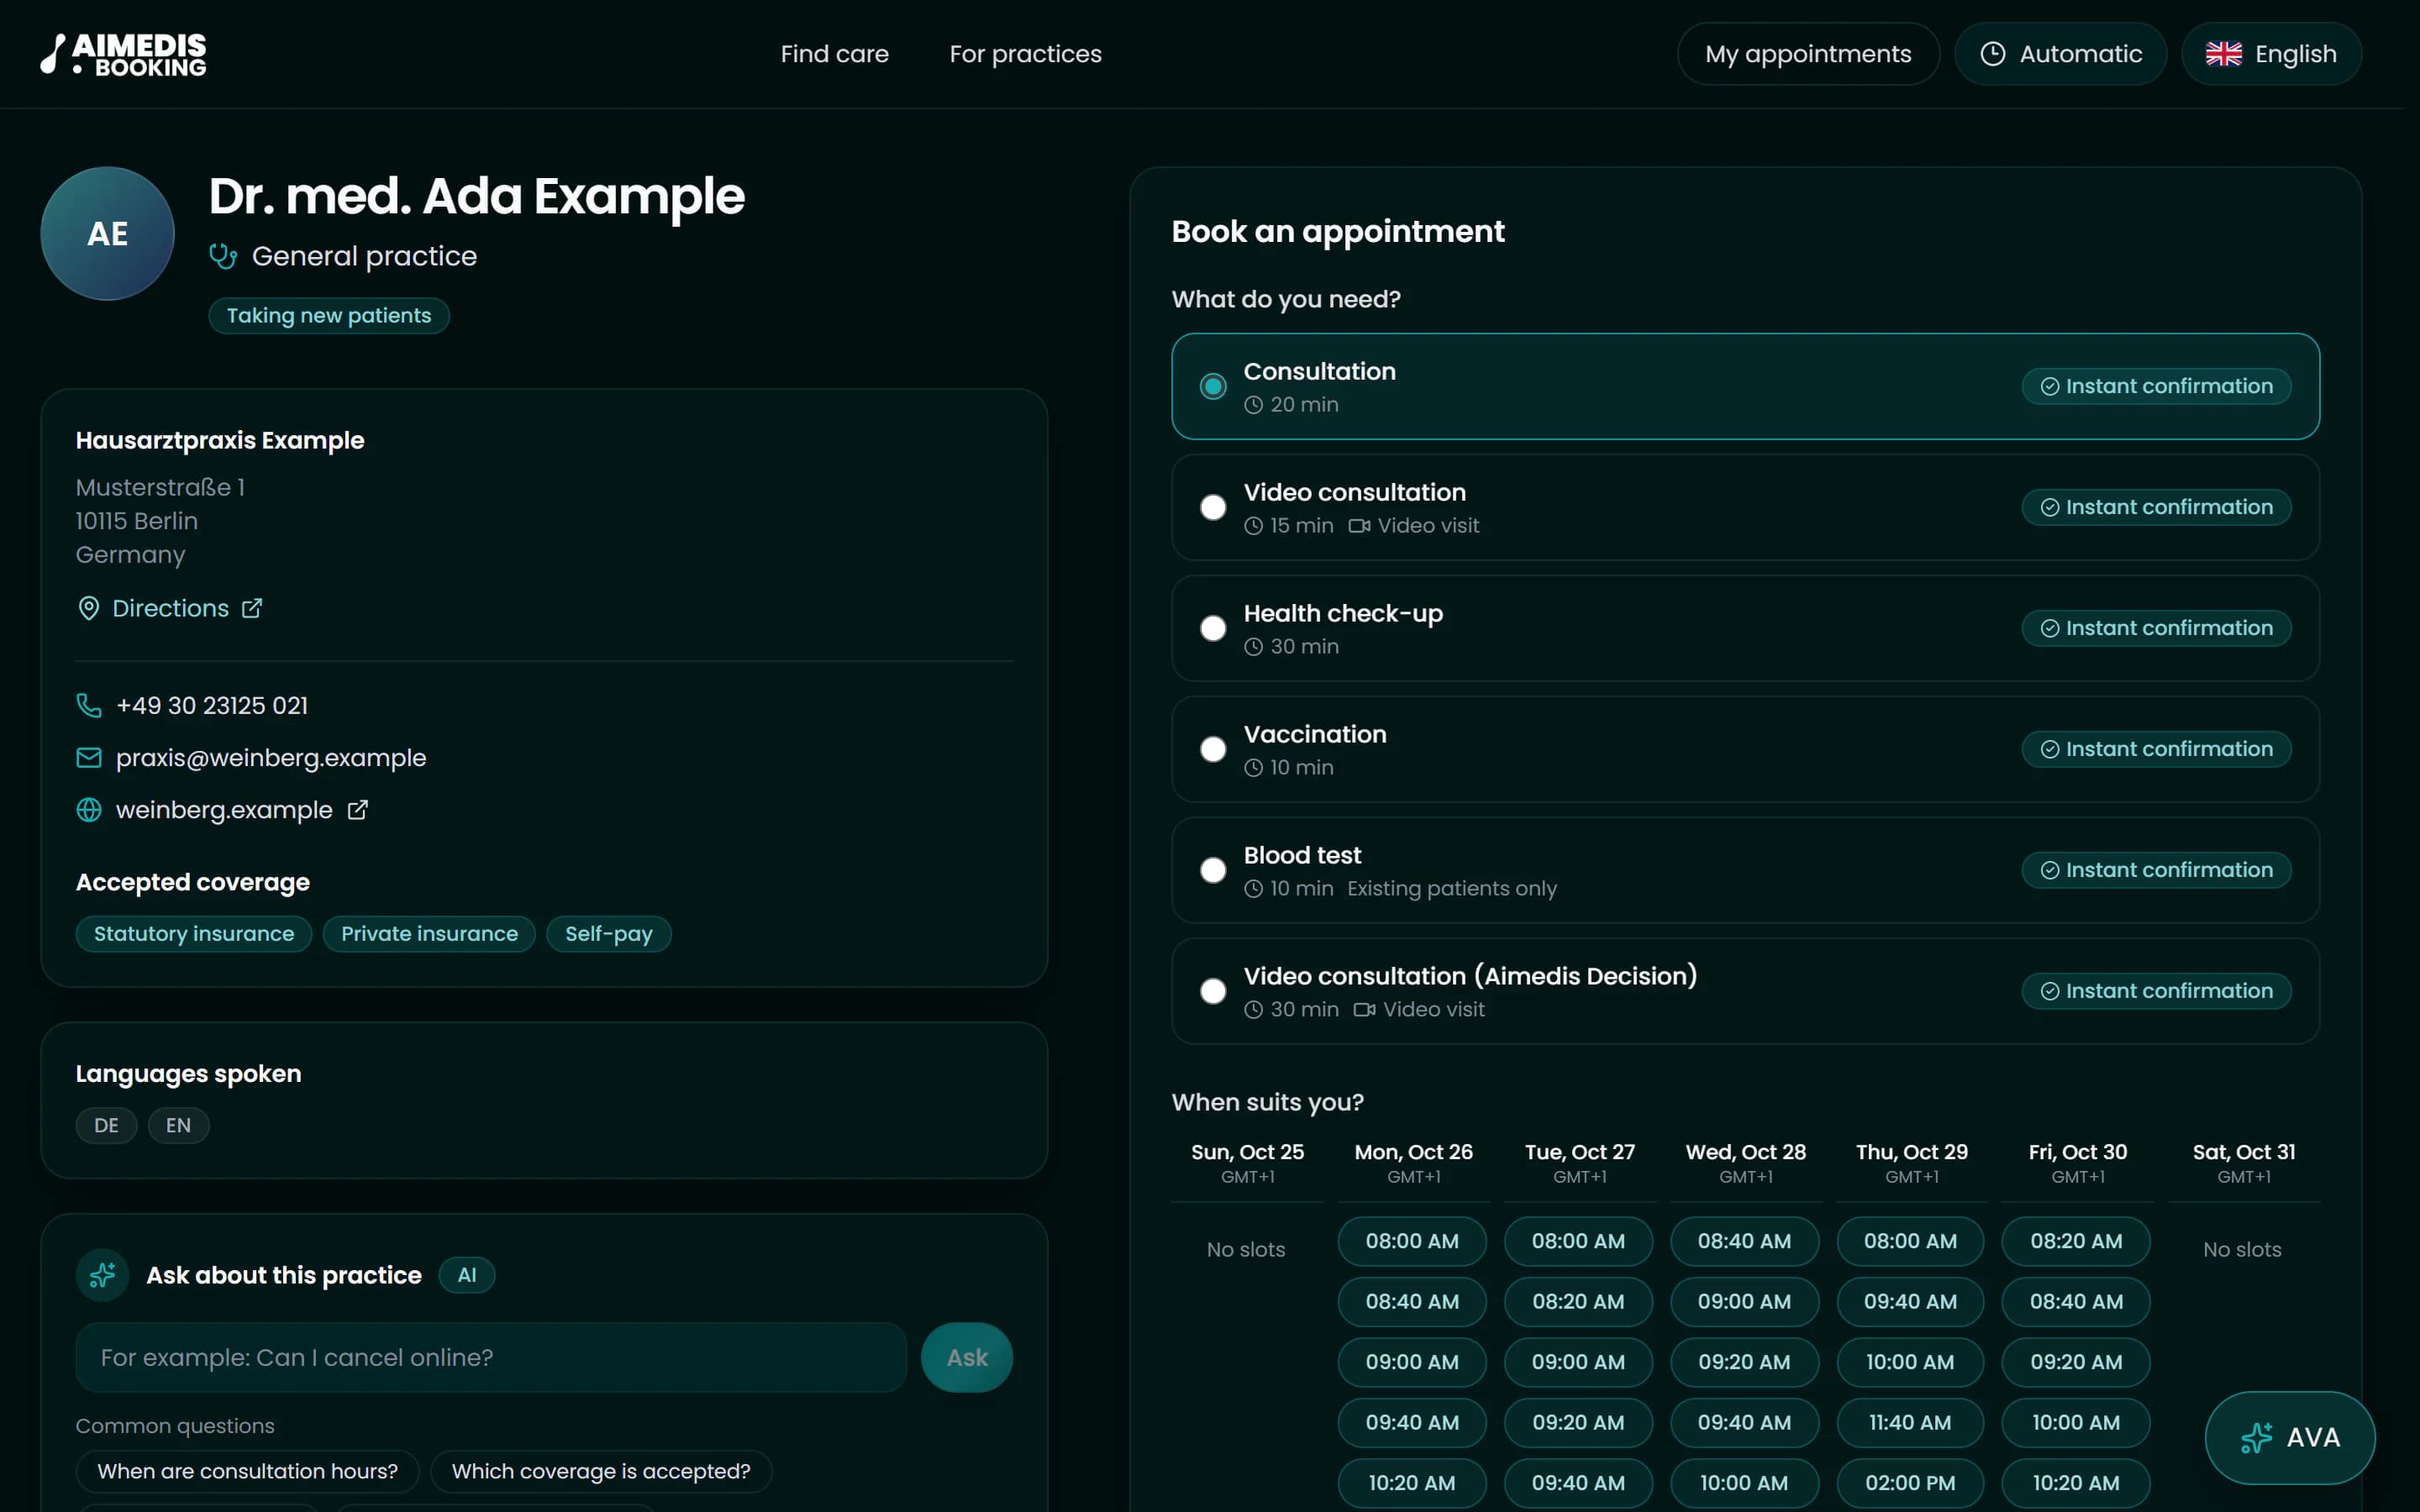This screenshot has height=1512, width=2420.
Task: Choose 'When are consultation hours?' question
Action: 247,1471
